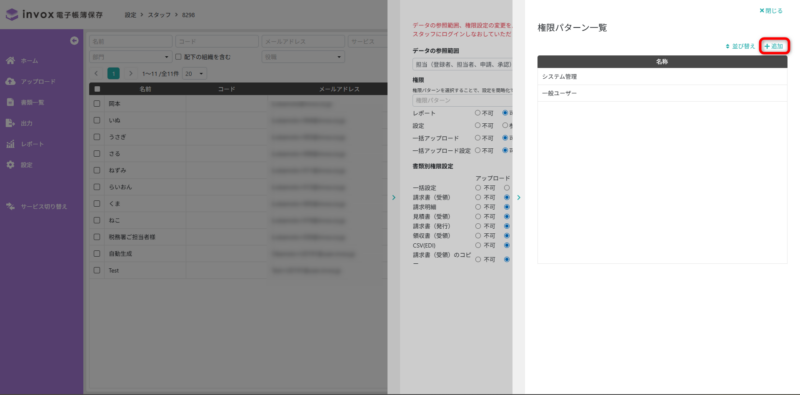Check the box for 岡本 row

[x=97, y=104]
